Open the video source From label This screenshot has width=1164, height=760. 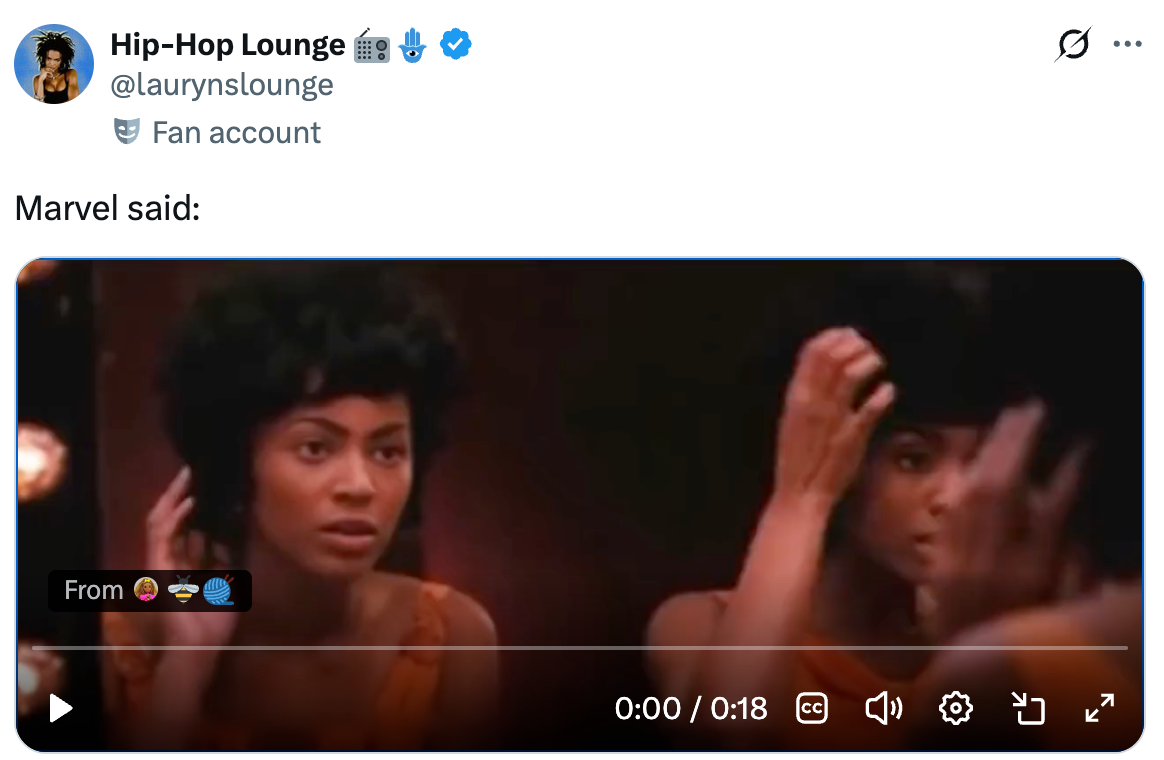150,591
